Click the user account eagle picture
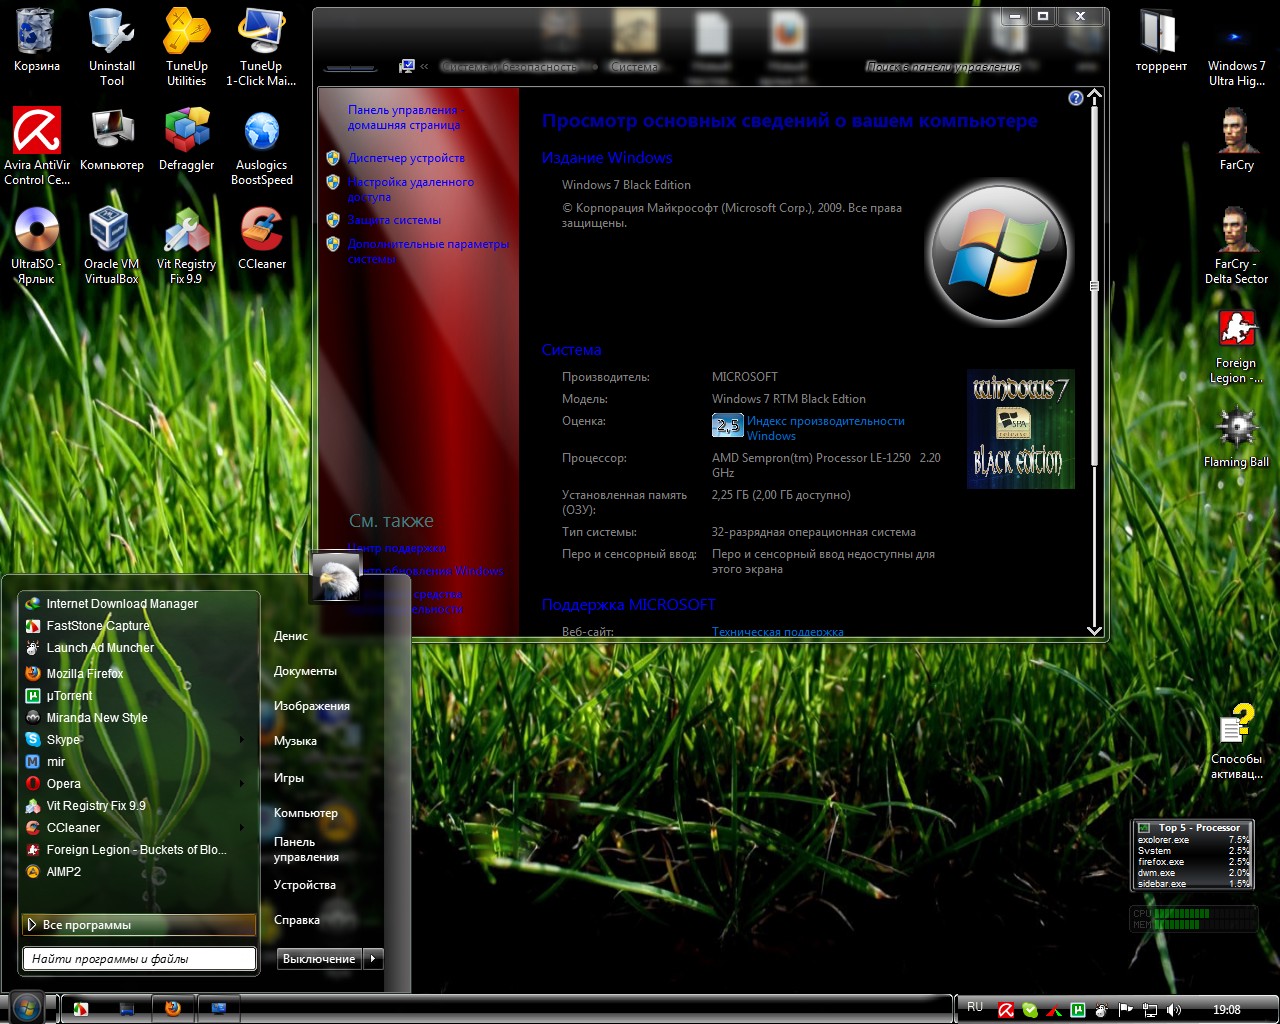The width and height of the screenshot is (1280, 1024). click(x=335, y=577)
